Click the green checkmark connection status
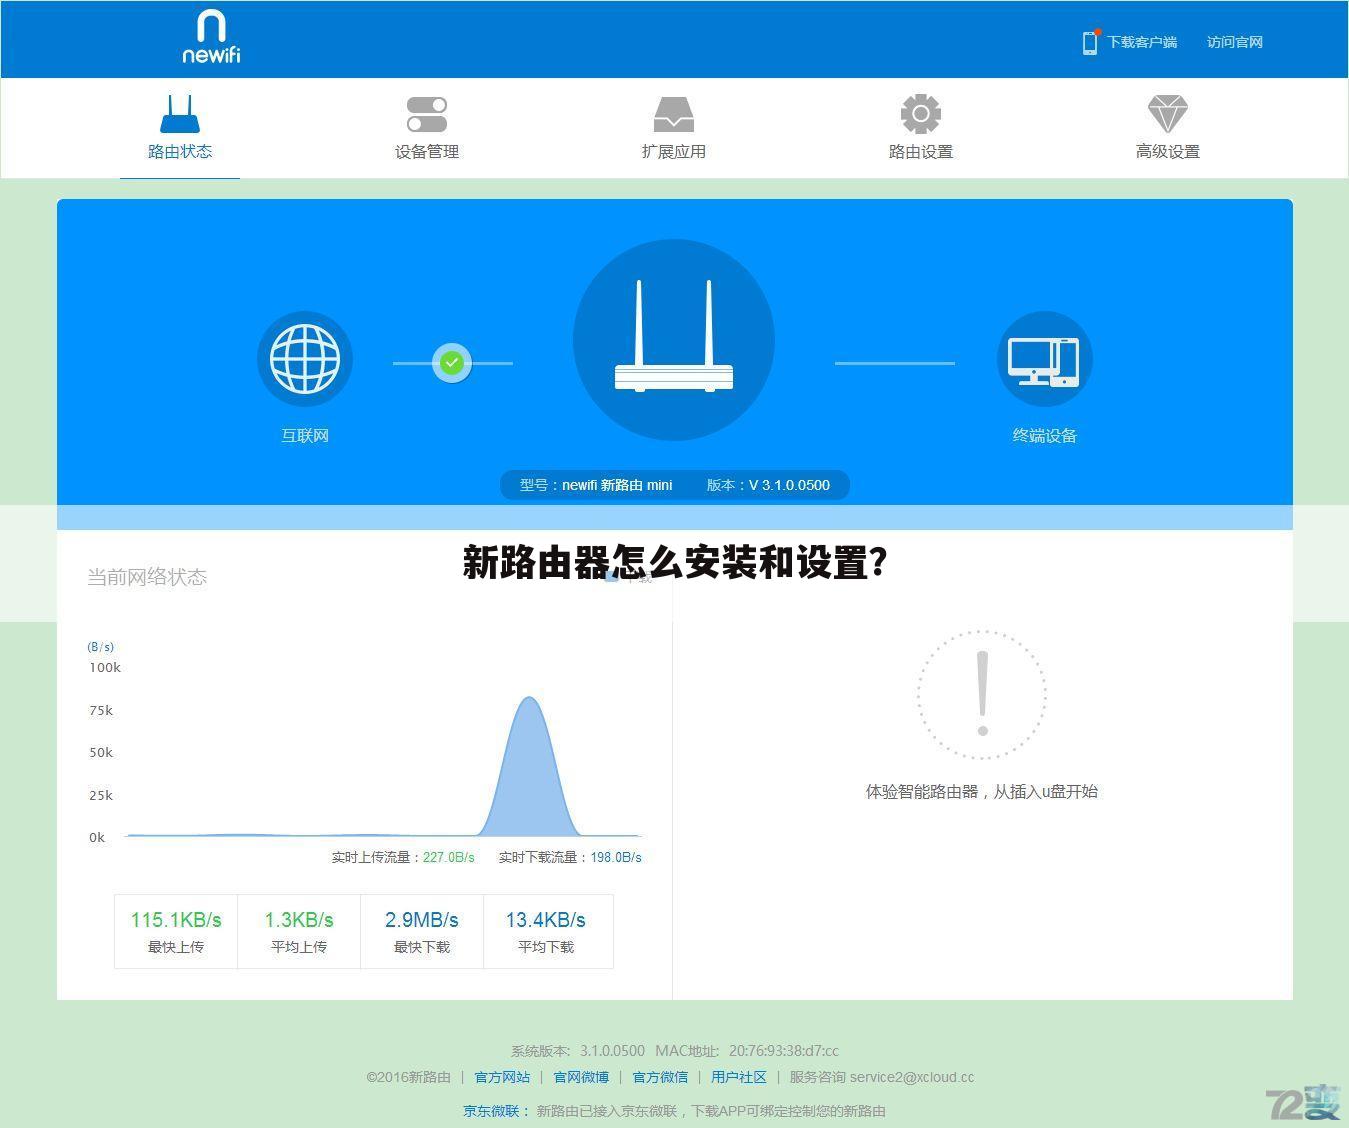The height and width of the screenshot is (1128, 1349). coord(452,362)
